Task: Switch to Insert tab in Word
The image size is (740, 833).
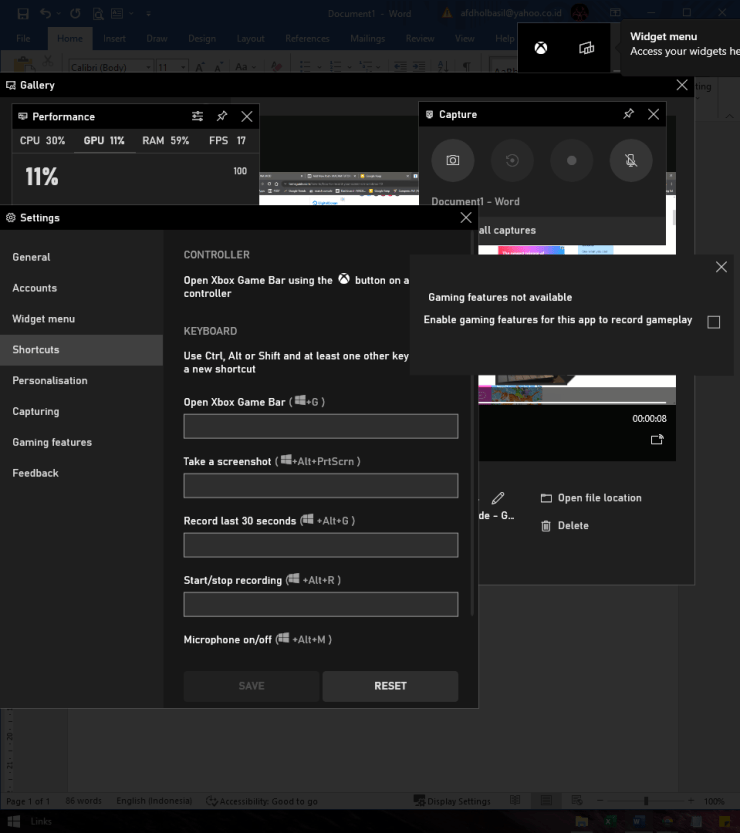Action: click(114, 38)
